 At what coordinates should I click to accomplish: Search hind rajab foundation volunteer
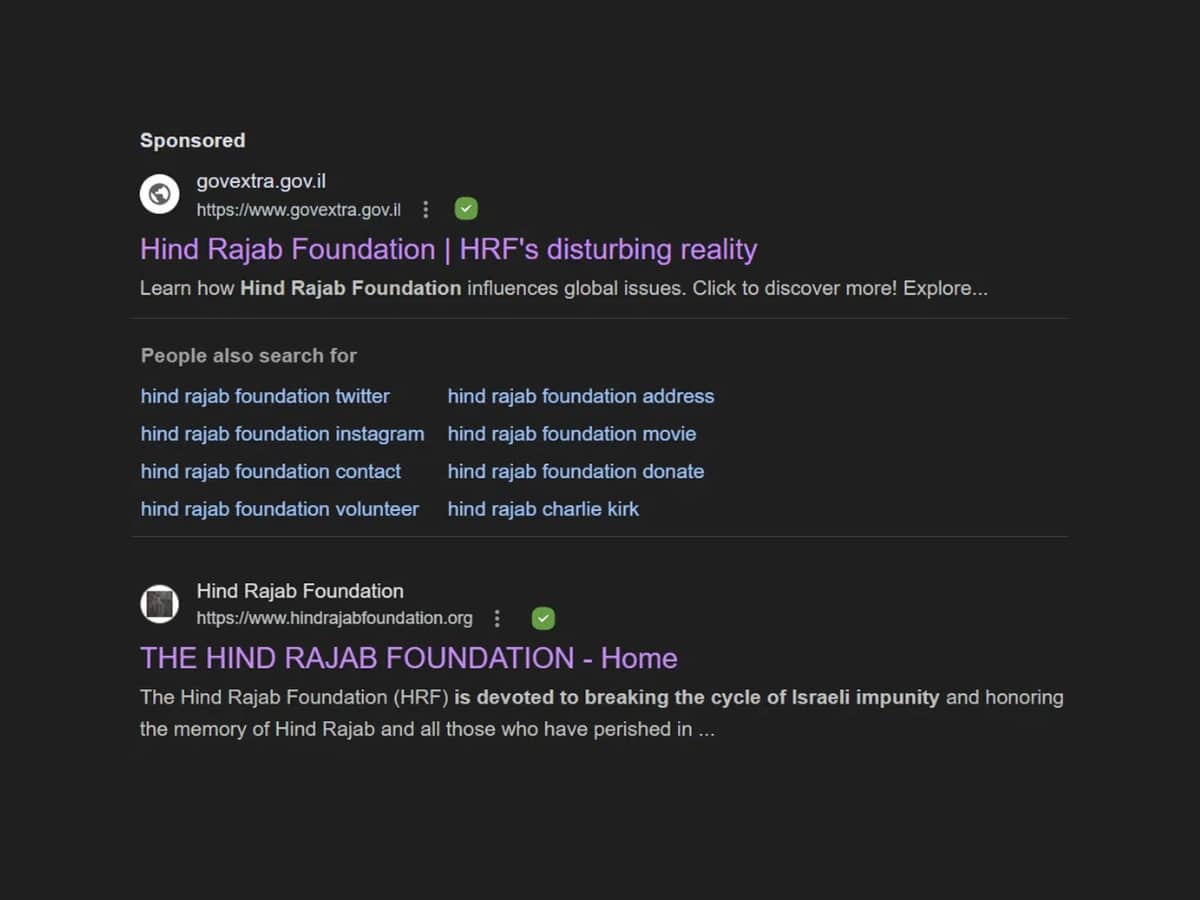click(x=280, y=508)
